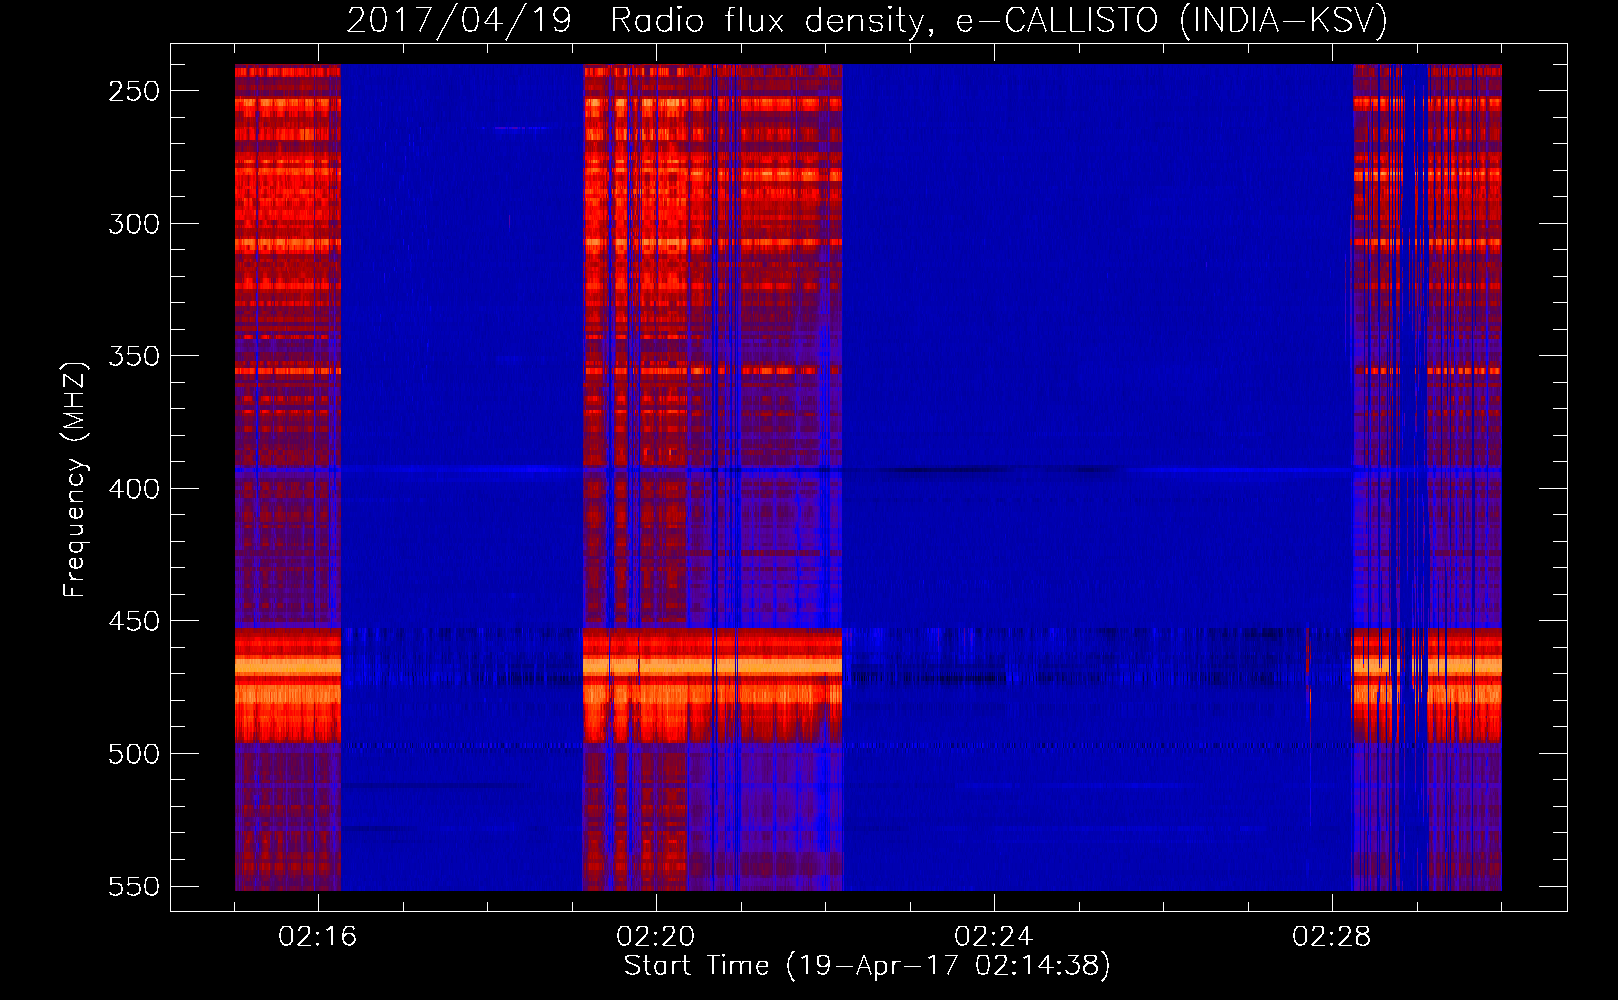Select the 300 frequency tick label

(134, 224)
